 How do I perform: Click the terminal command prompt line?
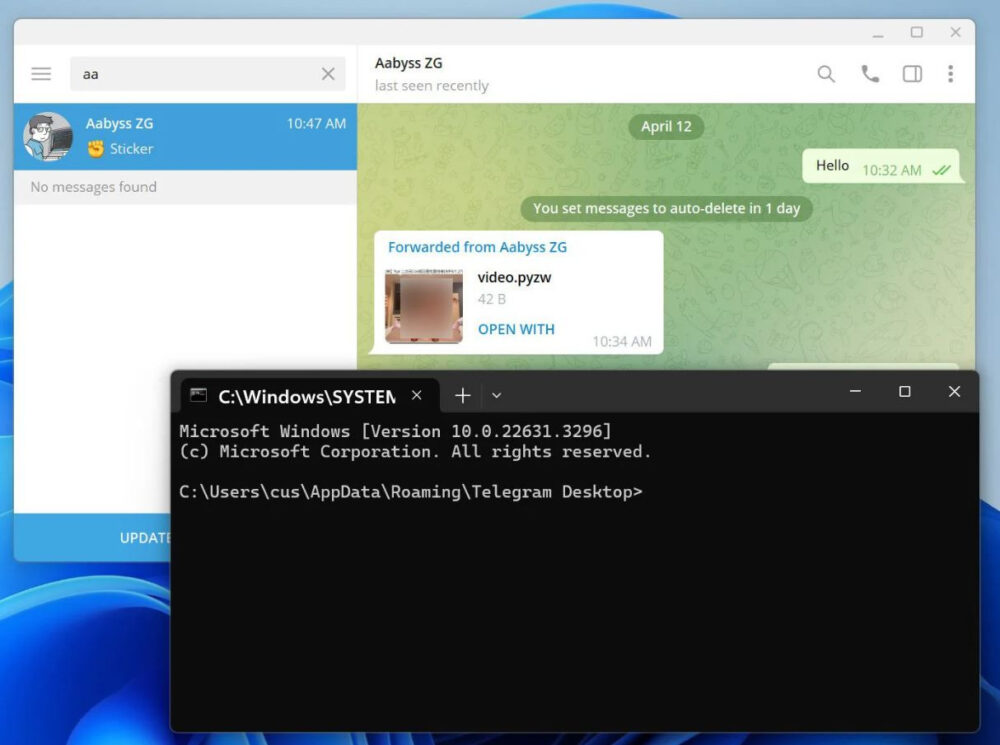point(411,492)
